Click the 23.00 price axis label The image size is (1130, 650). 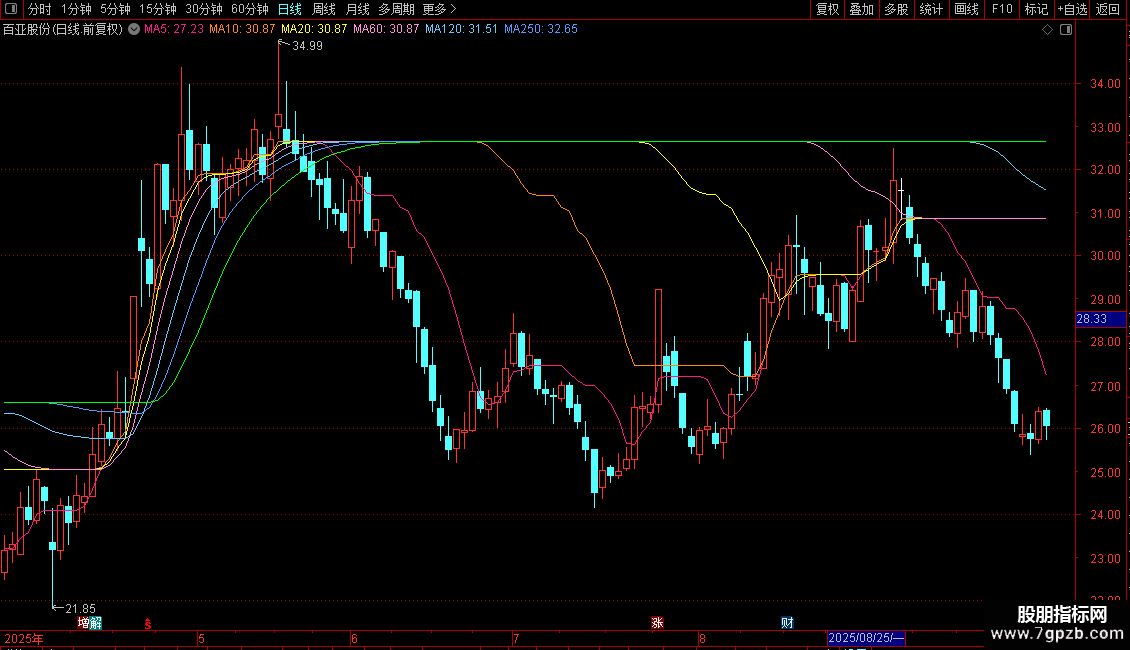click(x=1105, y=558)
